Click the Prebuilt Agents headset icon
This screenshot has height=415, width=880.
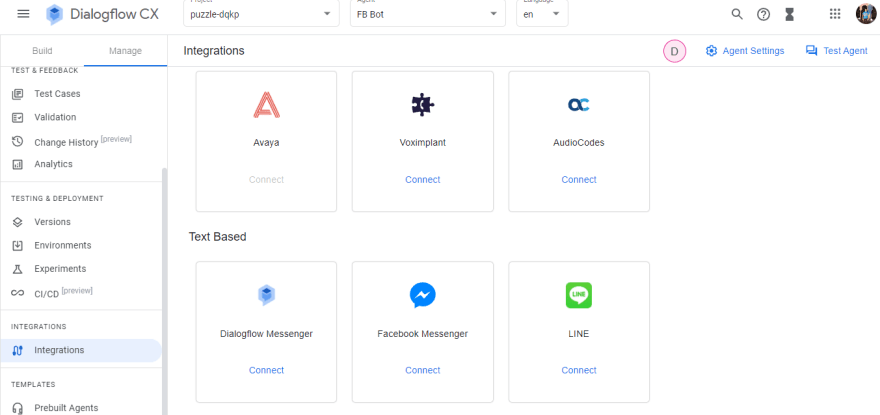pyautogui.click(x=17, y=408)
